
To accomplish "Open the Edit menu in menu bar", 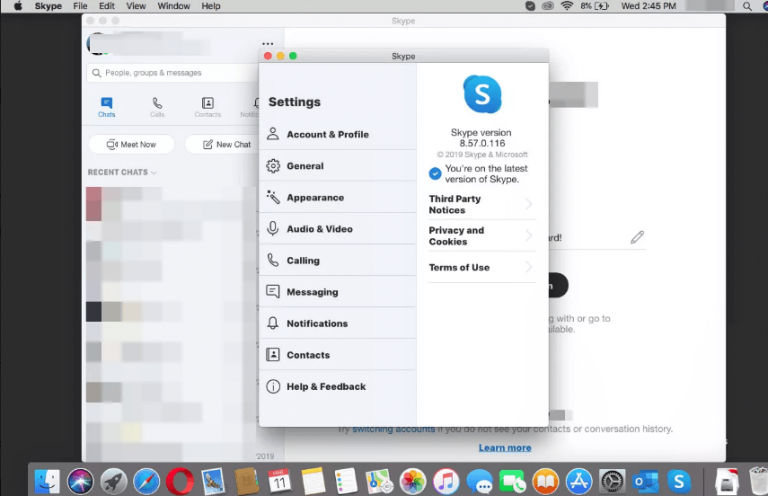I will (x=106, y=6).
